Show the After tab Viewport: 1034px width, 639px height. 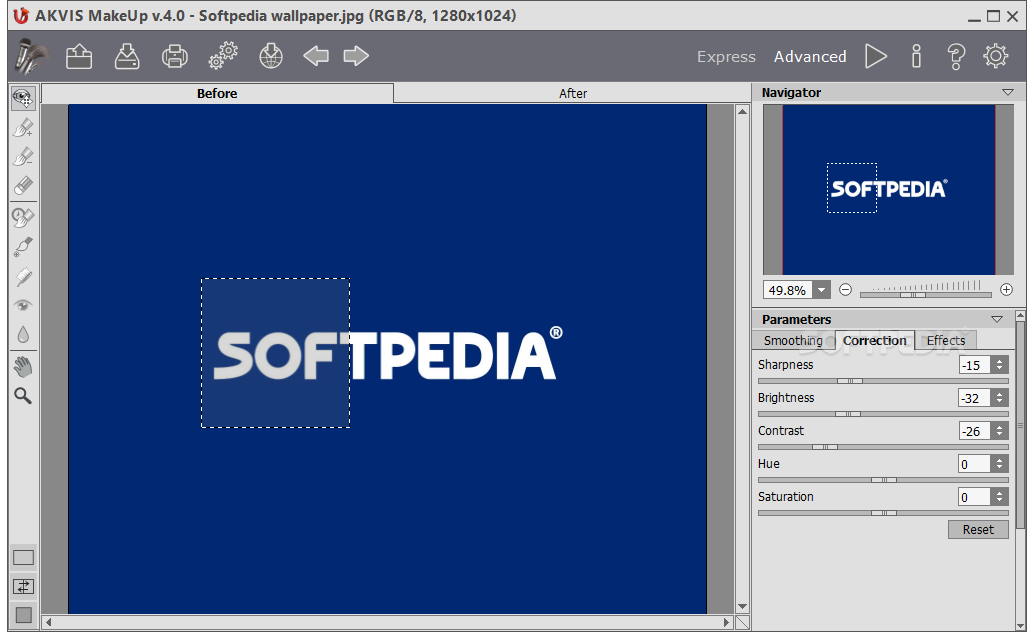point(572,94)
